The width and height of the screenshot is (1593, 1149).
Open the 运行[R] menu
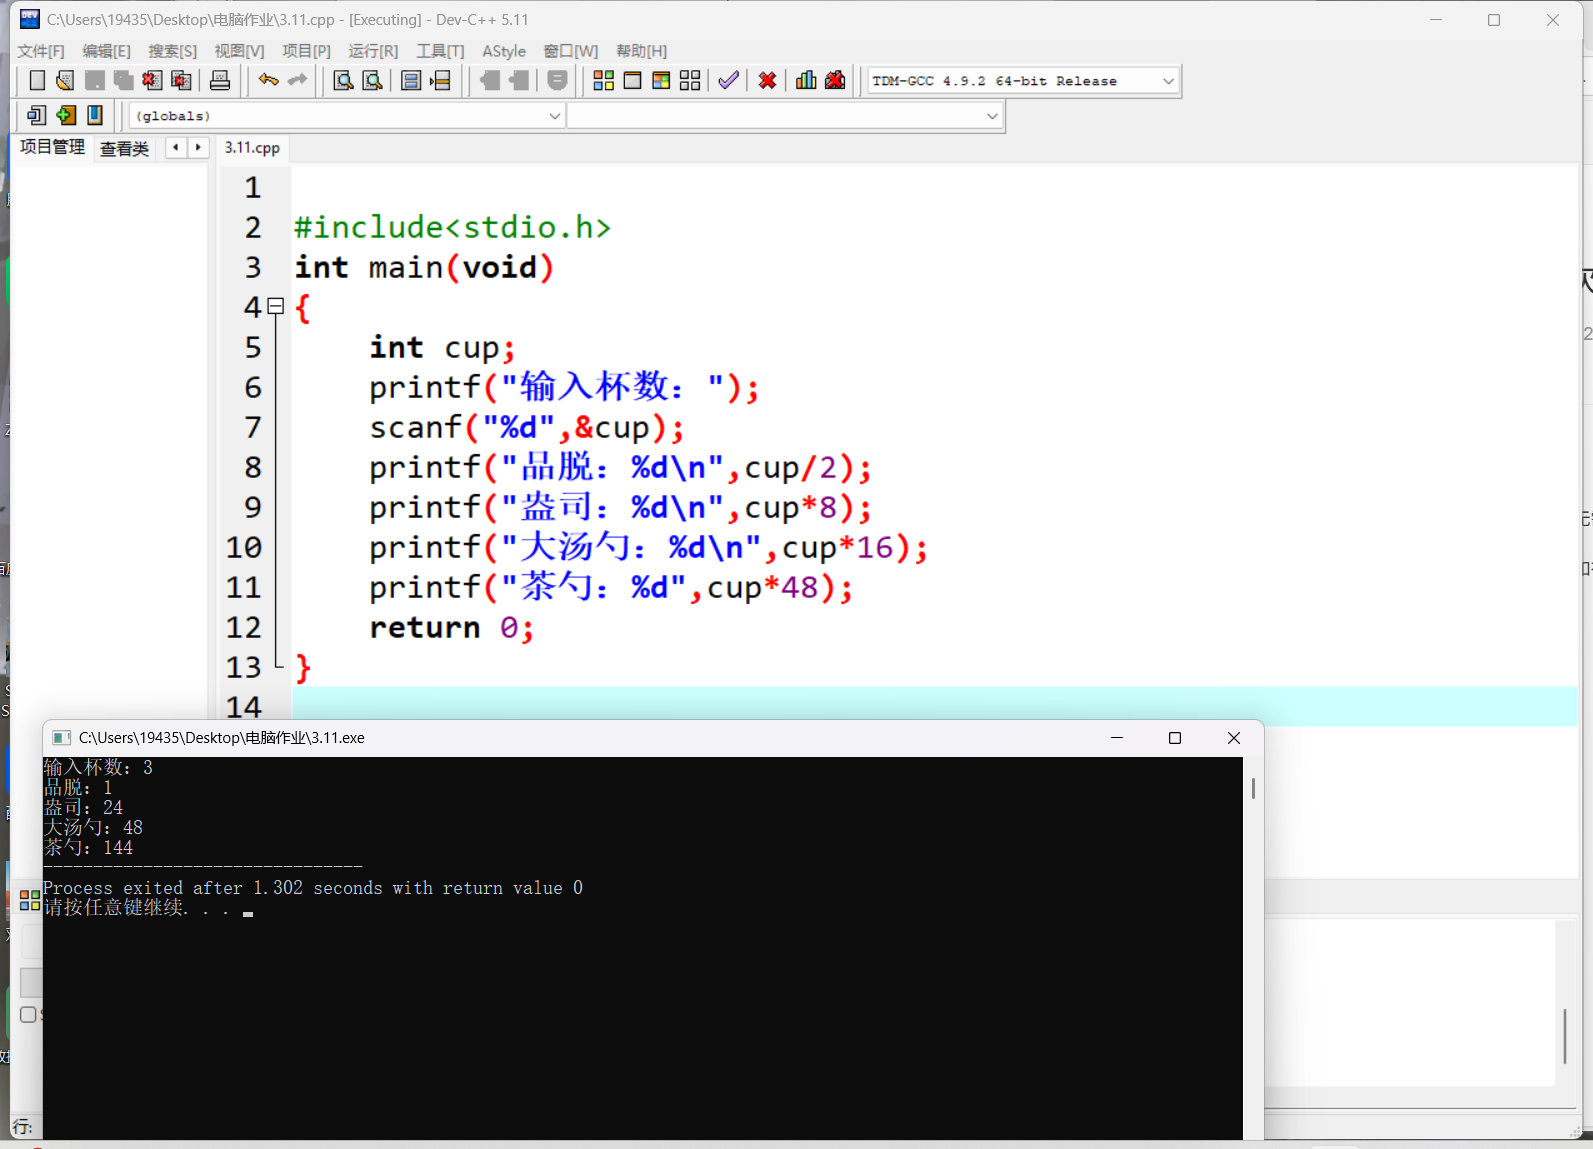tap(373, 51)
